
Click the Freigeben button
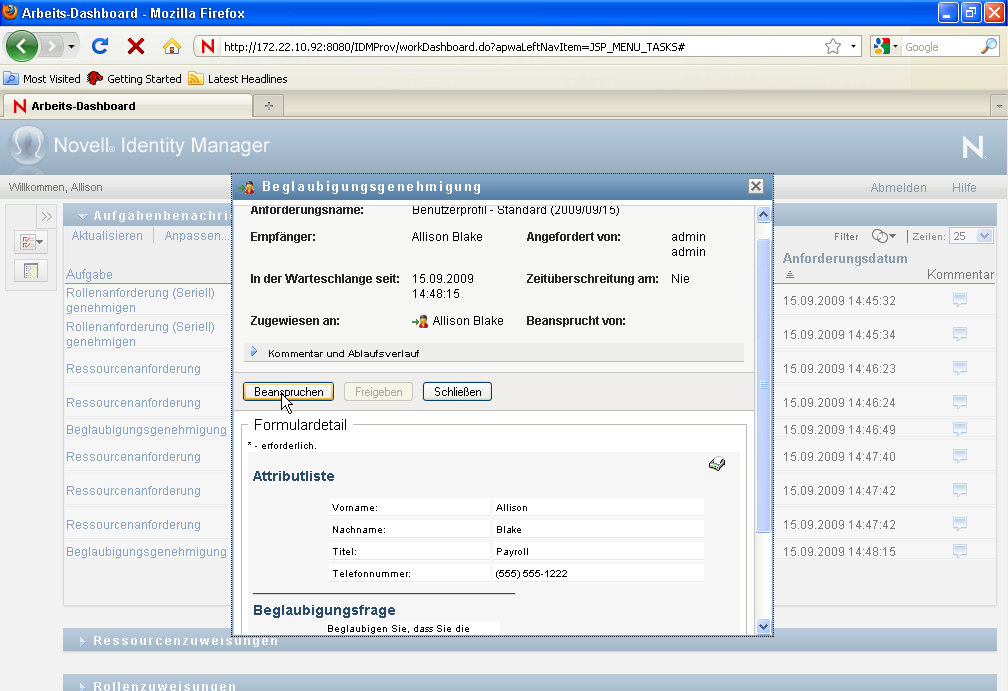tap(378, 391)
